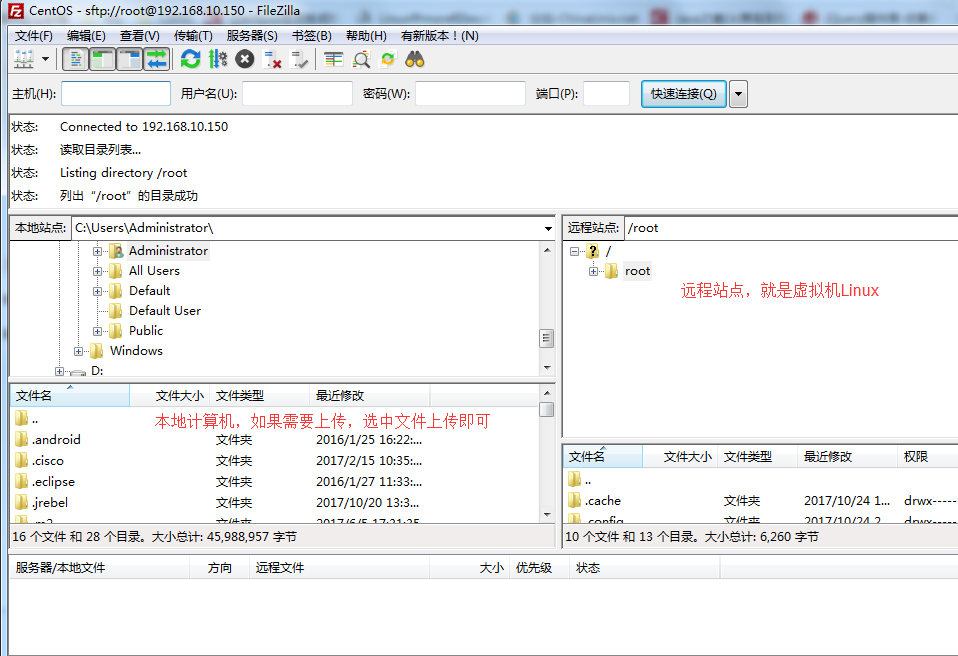This screenshot has width=958, height=656.
Task: Sort local files by 最近修改 column
Action: pos(370,395)
